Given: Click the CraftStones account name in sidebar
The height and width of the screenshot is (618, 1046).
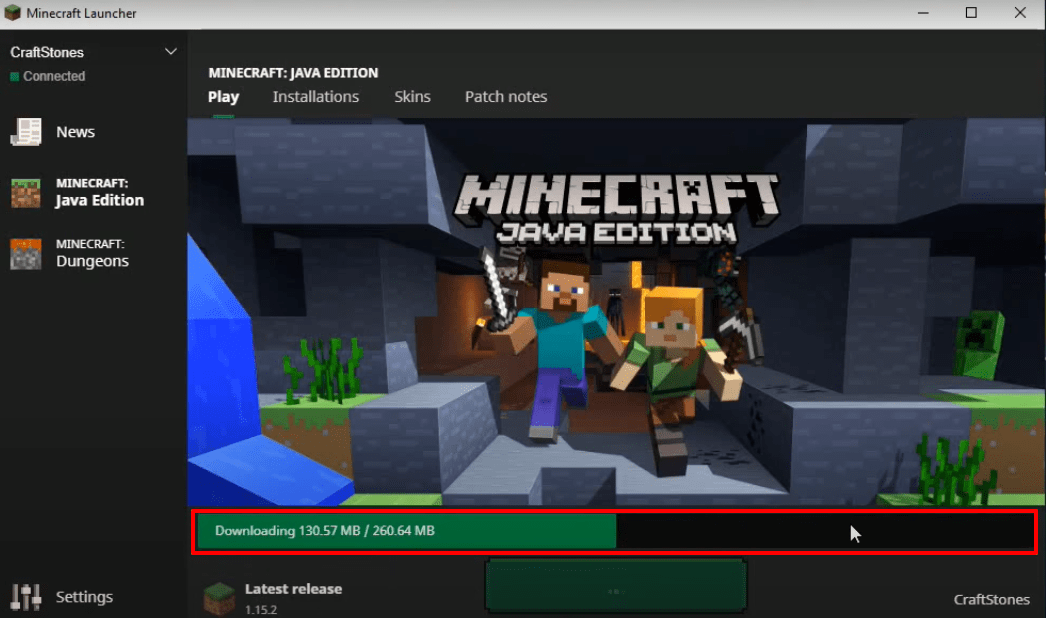Looking at the screenshot, I should 47,52.
